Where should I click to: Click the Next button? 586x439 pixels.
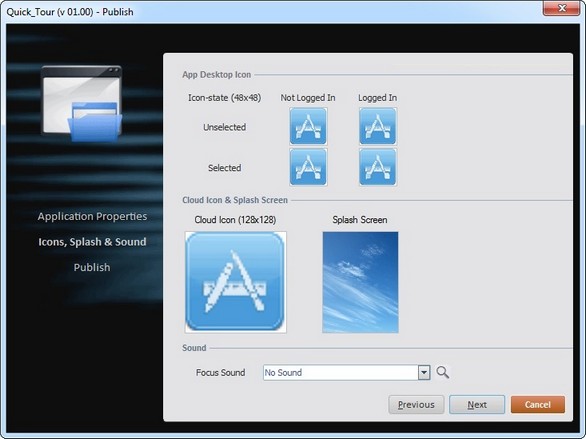(477, 405)
